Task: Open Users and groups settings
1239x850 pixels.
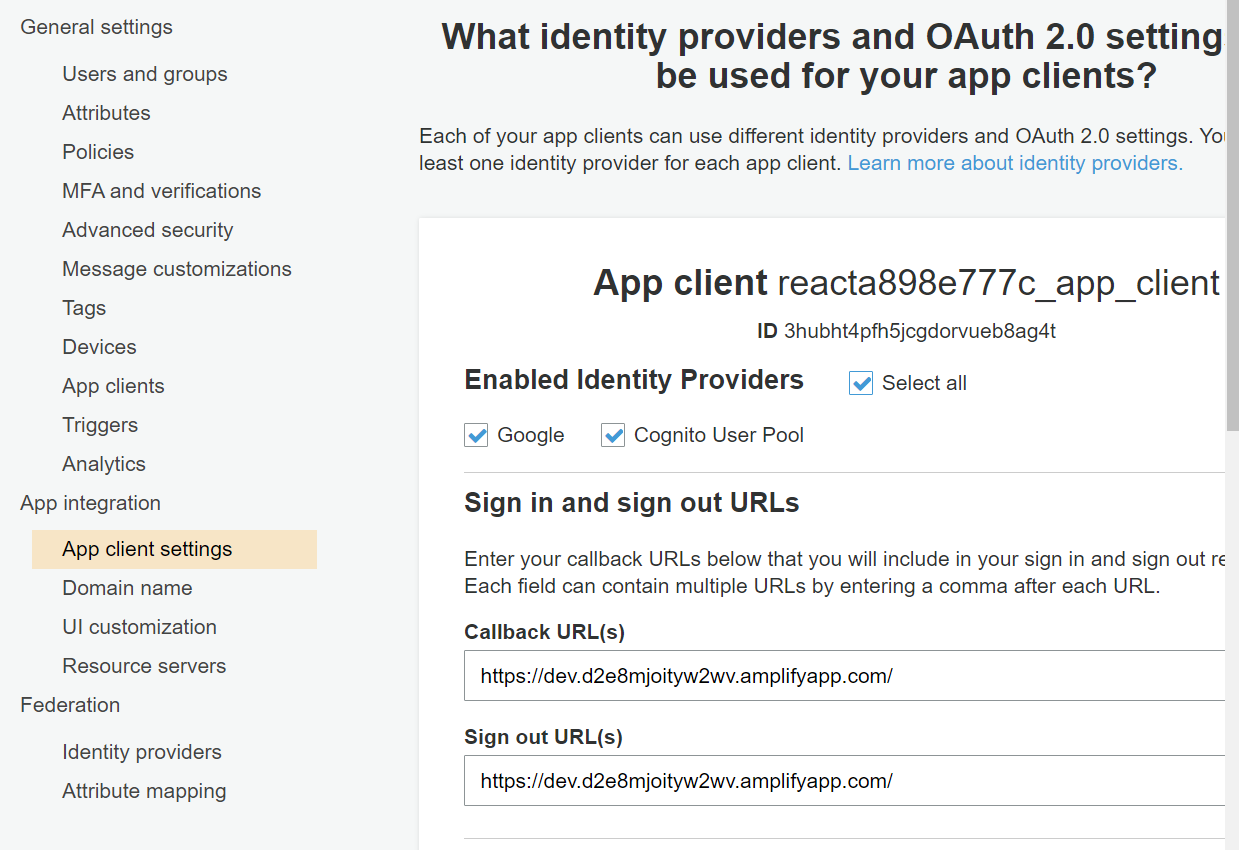Action: point(145,74)
